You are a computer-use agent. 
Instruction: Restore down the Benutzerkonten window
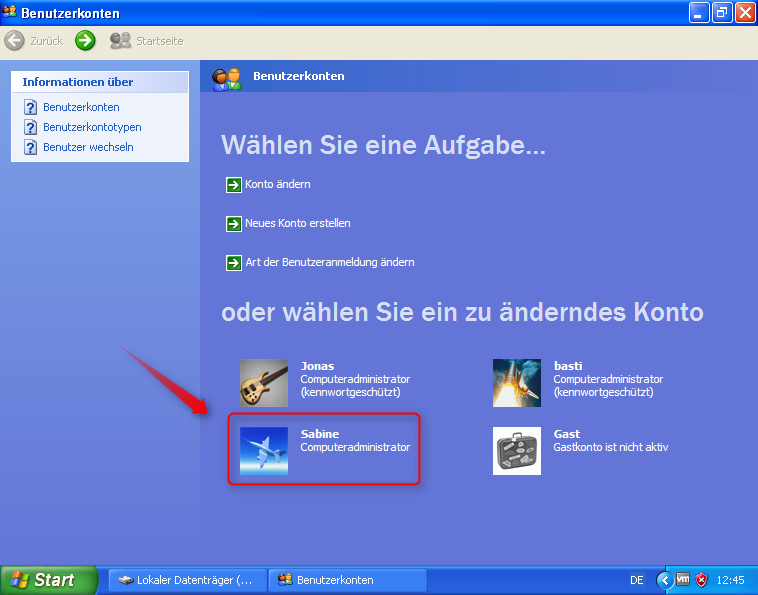pos(722,13)
